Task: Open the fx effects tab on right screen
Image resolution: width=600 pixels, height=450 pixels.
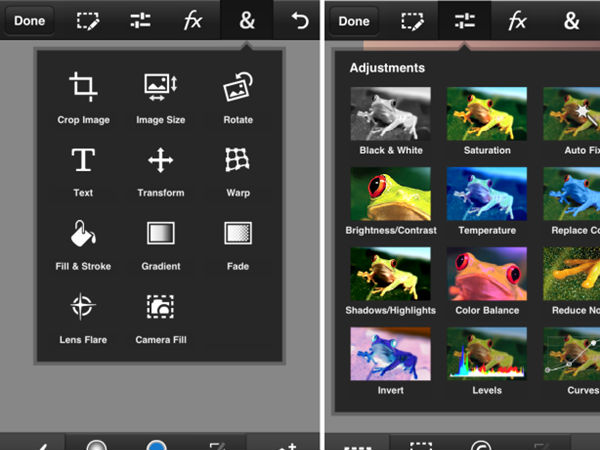Action: 517,20
